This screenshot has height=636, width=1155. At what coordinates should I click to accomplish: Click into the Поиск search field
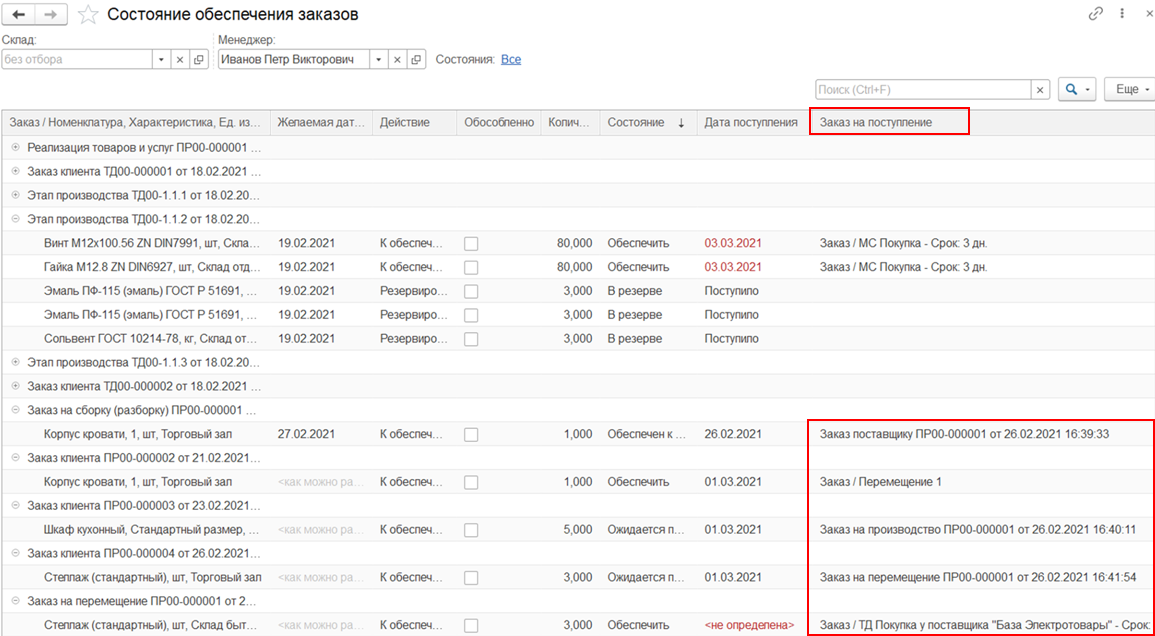point(922,90)
